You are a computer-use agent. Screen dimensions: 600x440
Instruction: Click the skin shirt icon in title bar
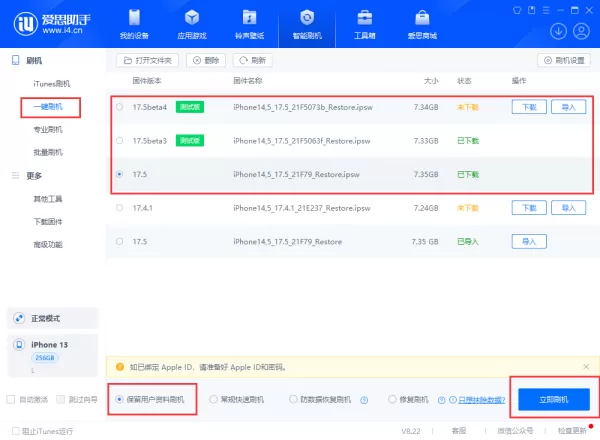pyautogui.click(x=517, y=10)
